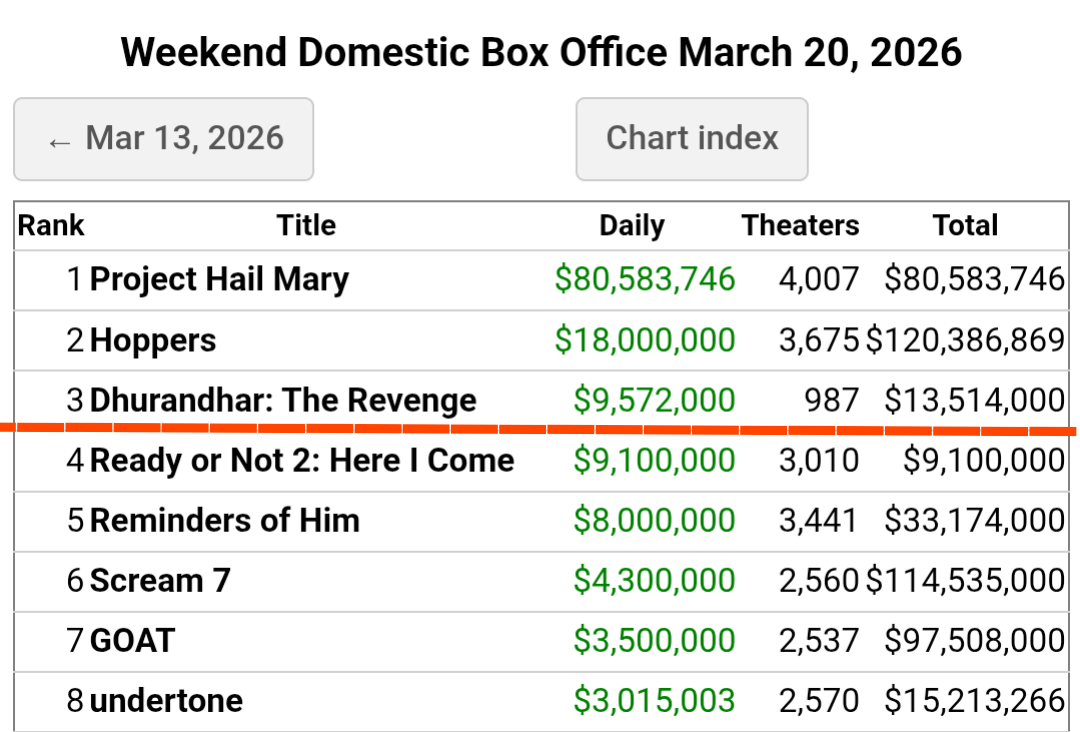Screen dimensions: 1080x732
Task: Click the Total column header
Action: (965, 226)
